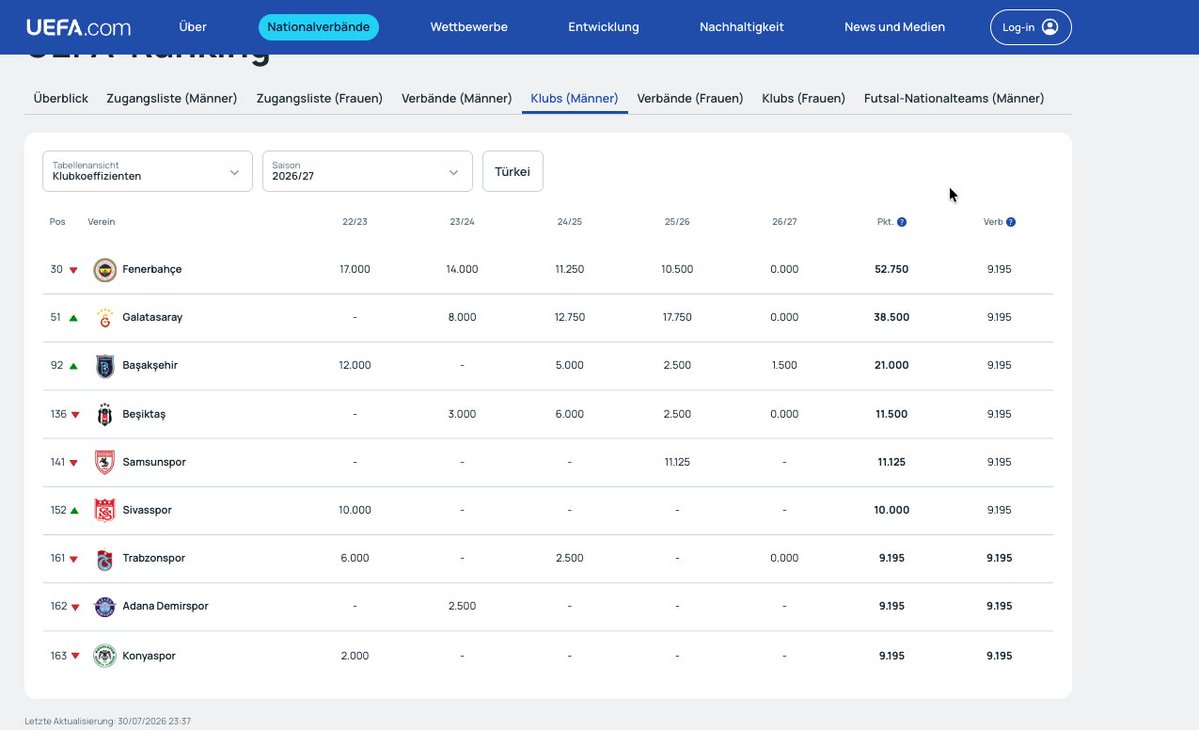Select the Klubs (Männer) tab

click(574, 99)
